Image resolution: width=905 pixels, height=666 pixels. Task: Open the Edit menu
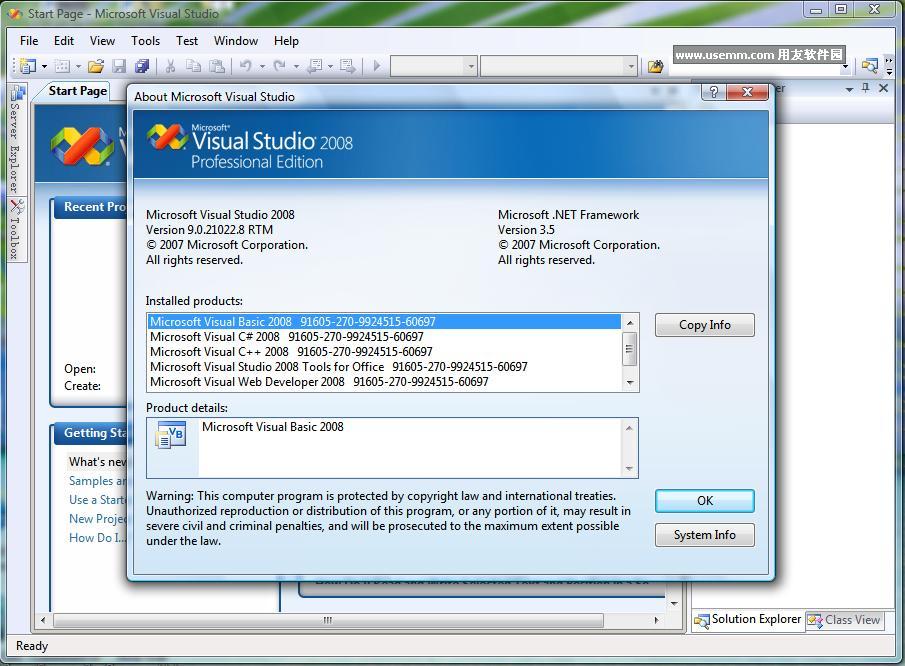pyautogui.click(x=64, y=41)
